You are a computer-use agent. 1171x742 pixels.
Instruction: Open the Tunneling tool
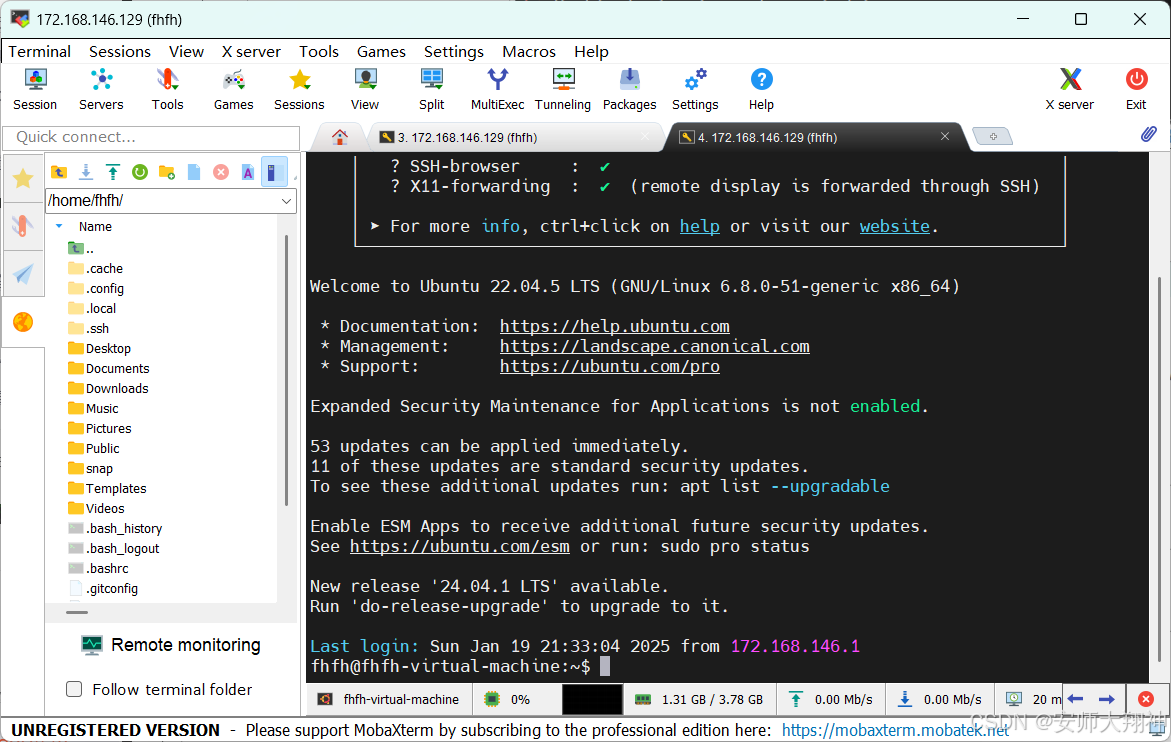[562, 88]
